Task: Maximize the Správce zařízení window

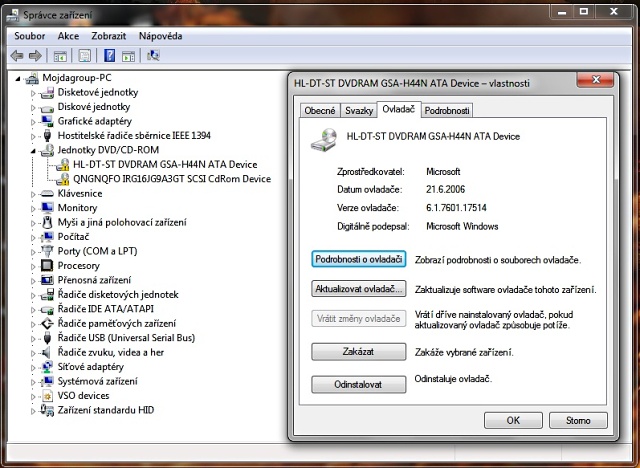Action: (x=584, y=12)
